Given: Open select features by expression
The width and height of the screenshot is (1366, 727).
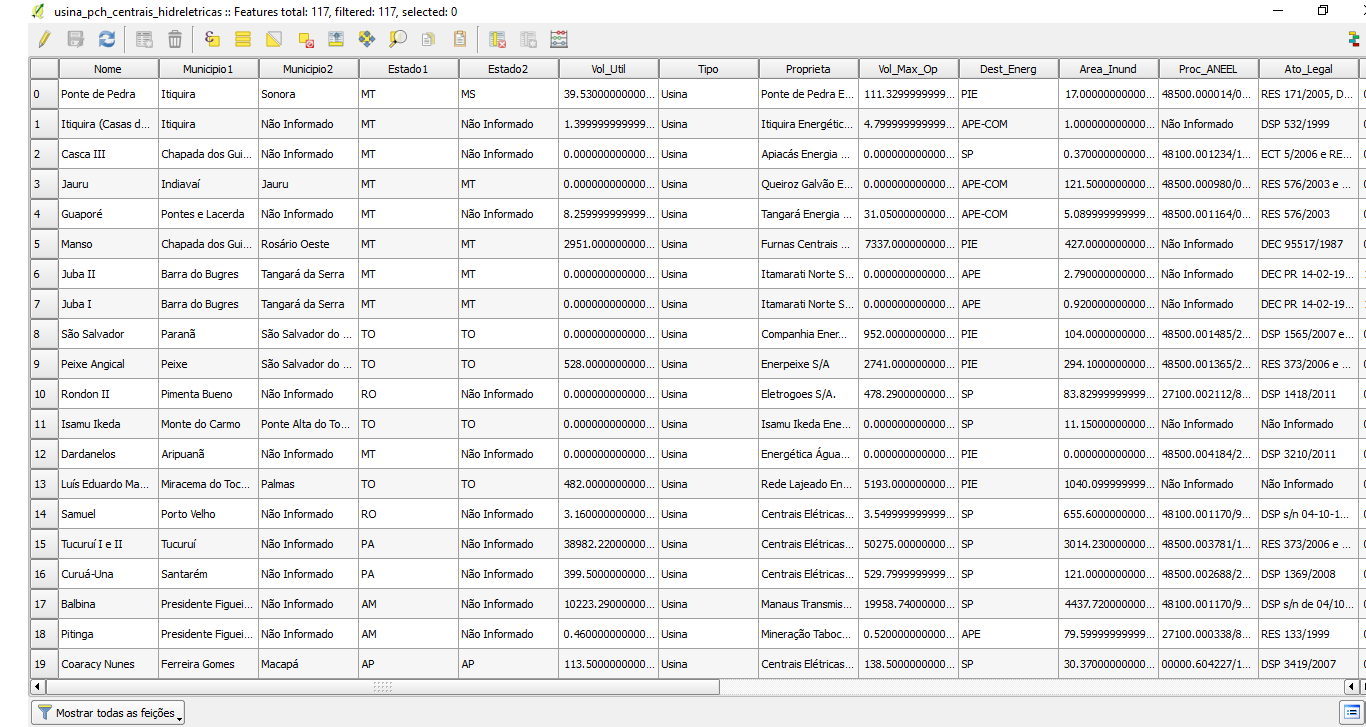Looking at the screenshot, I should click(x=211, y=39).
